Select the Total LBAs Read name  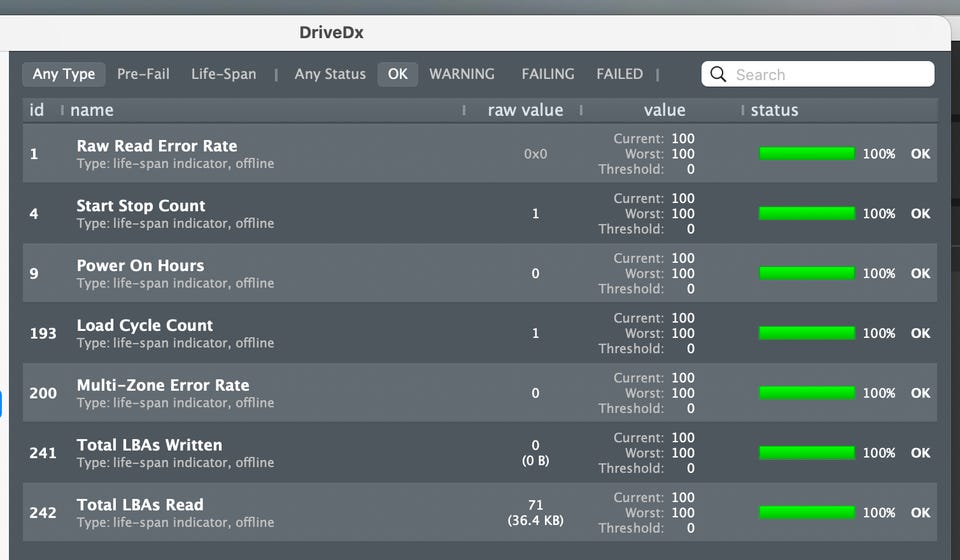click(x=140, y=505)
